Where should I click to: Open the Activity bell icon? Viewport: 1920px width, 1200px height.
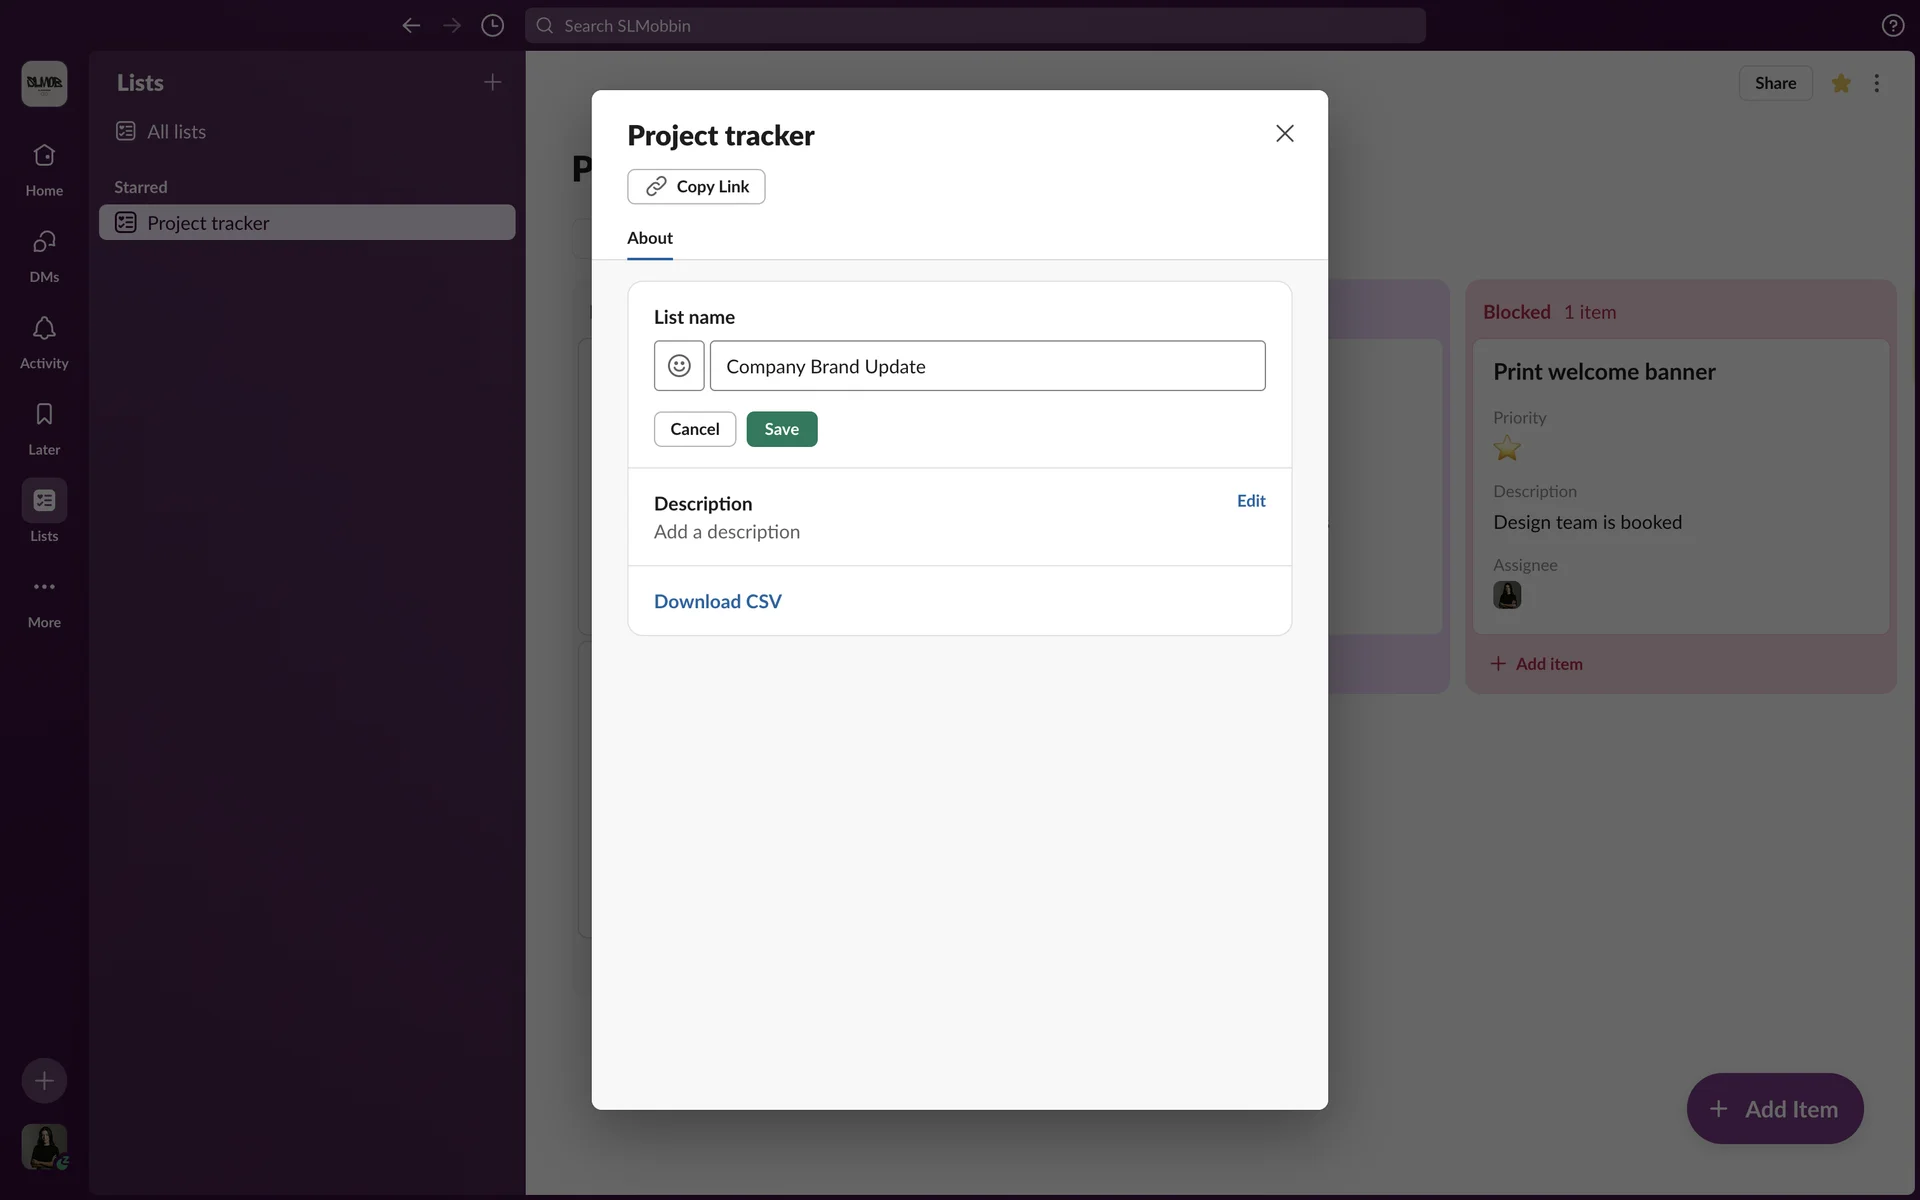coord(44,340)
